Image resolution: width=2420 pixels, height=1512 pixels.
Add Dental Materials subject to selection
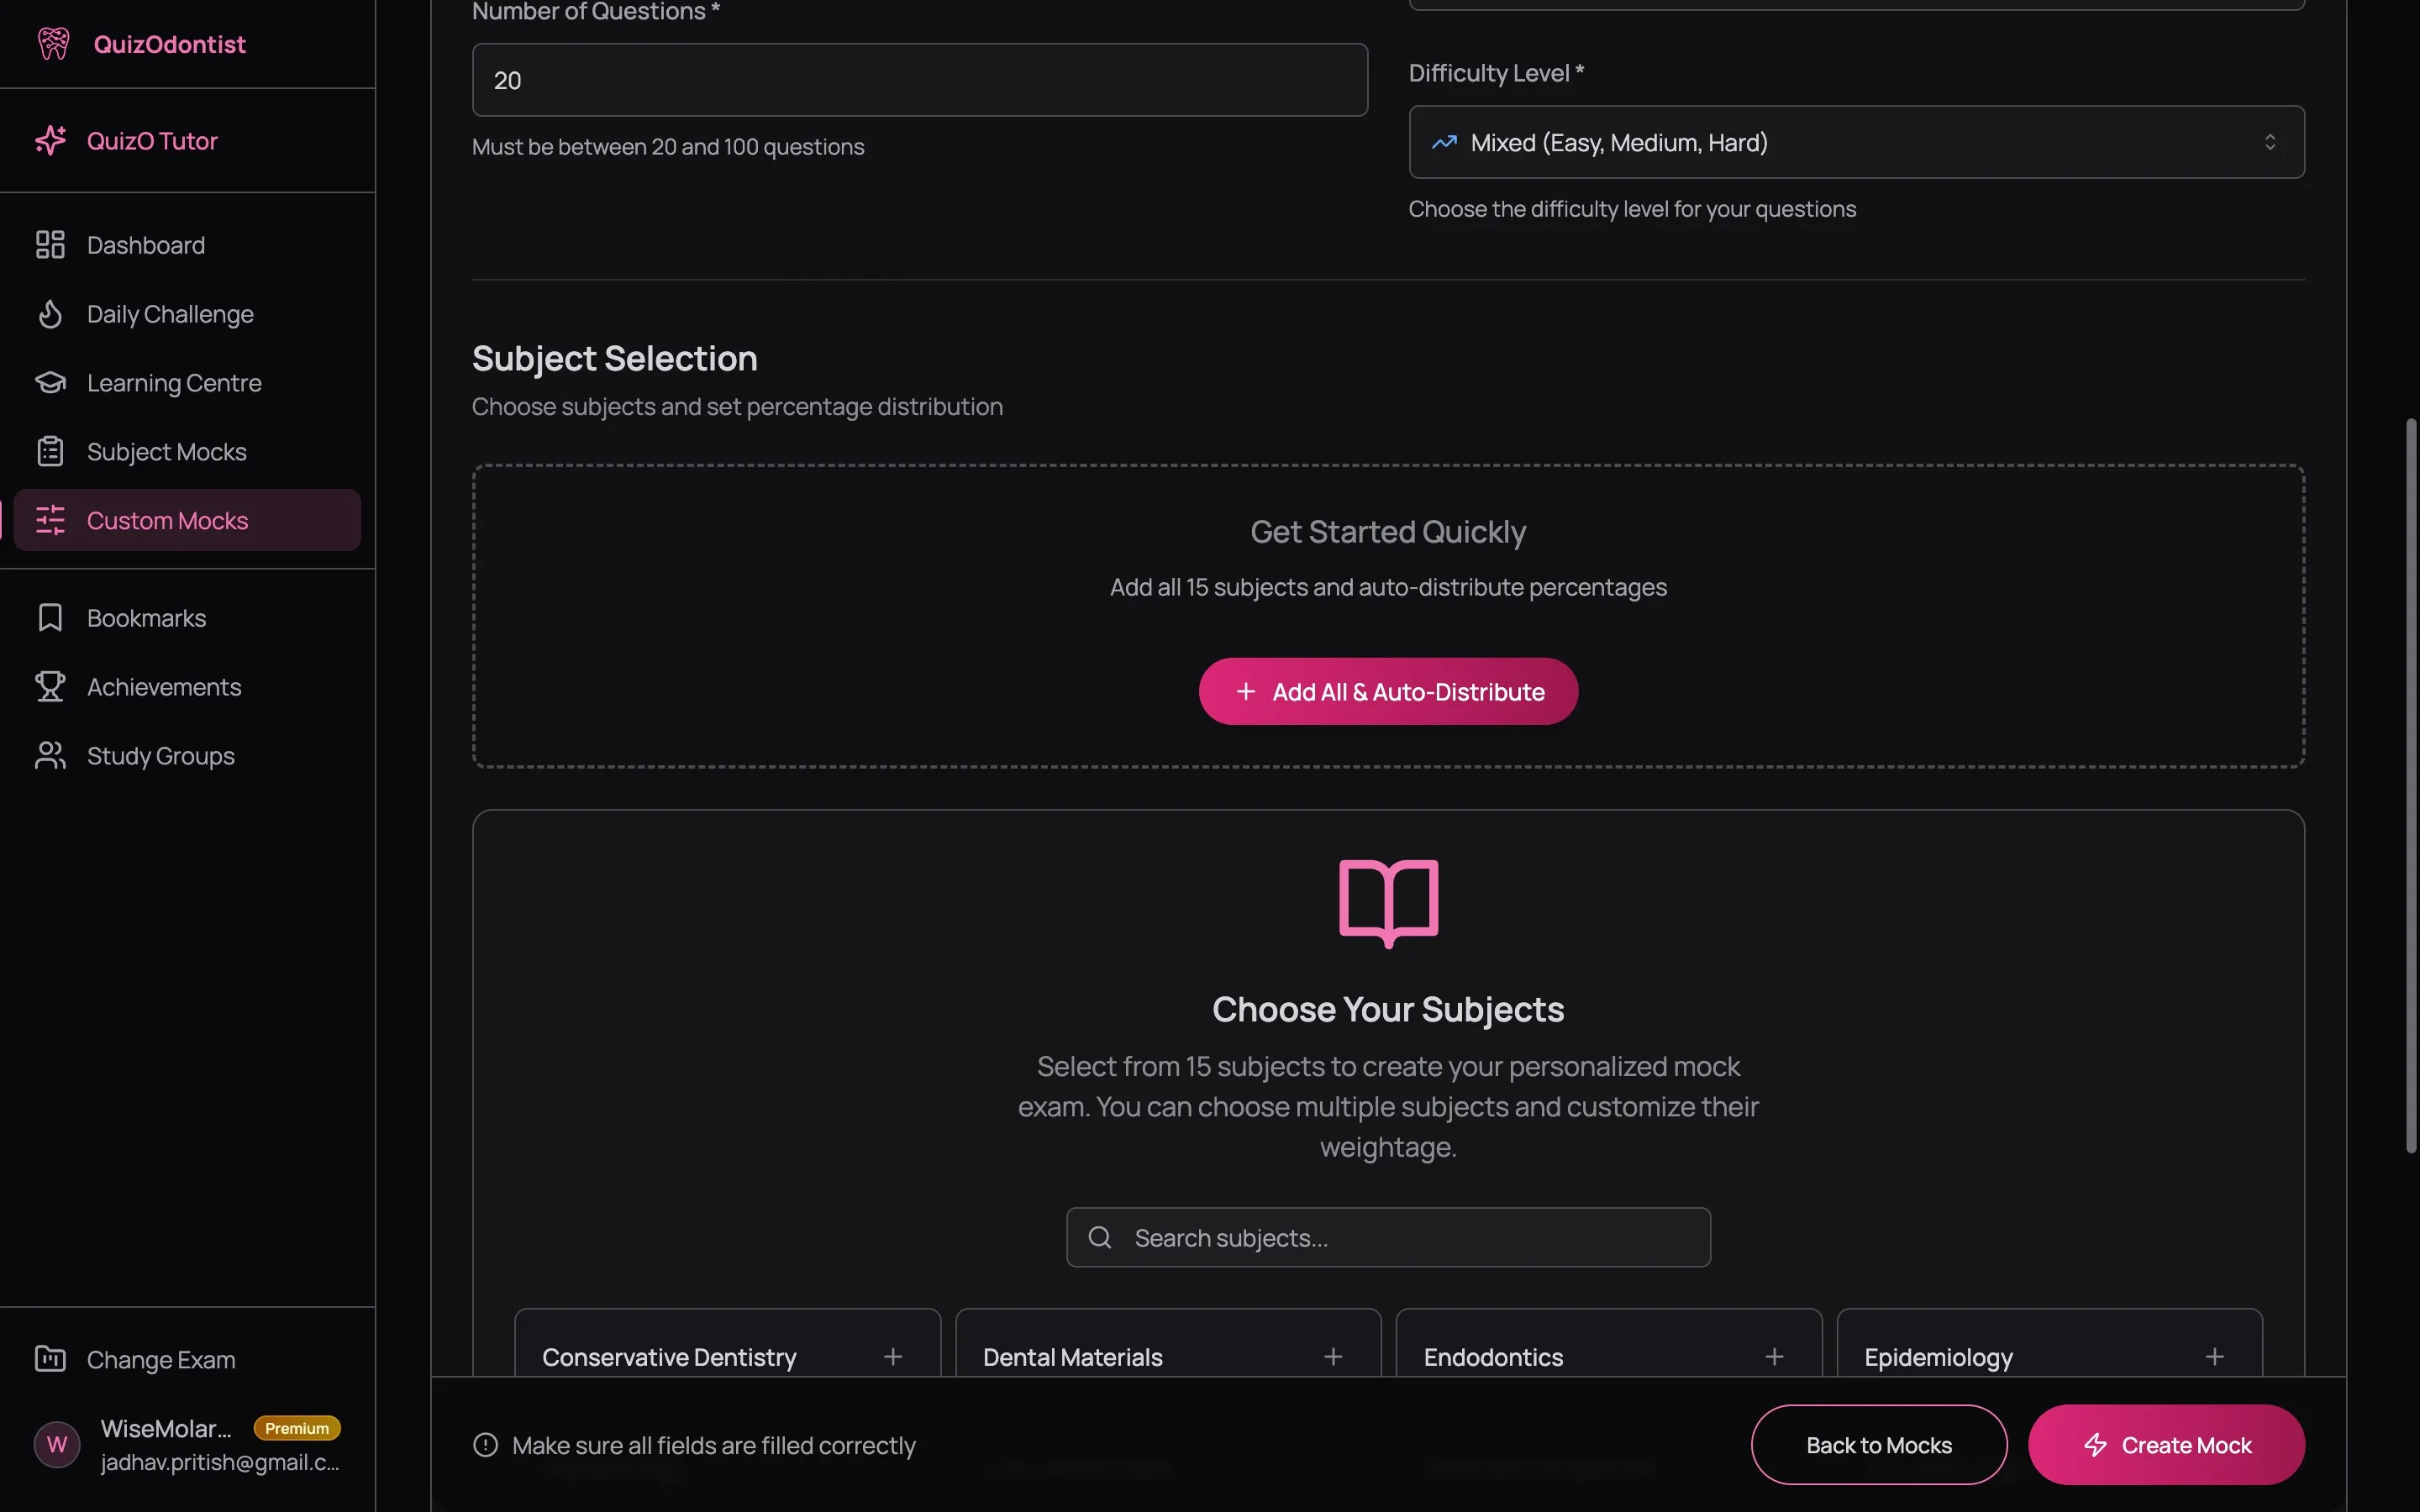pos(1334,1356)
